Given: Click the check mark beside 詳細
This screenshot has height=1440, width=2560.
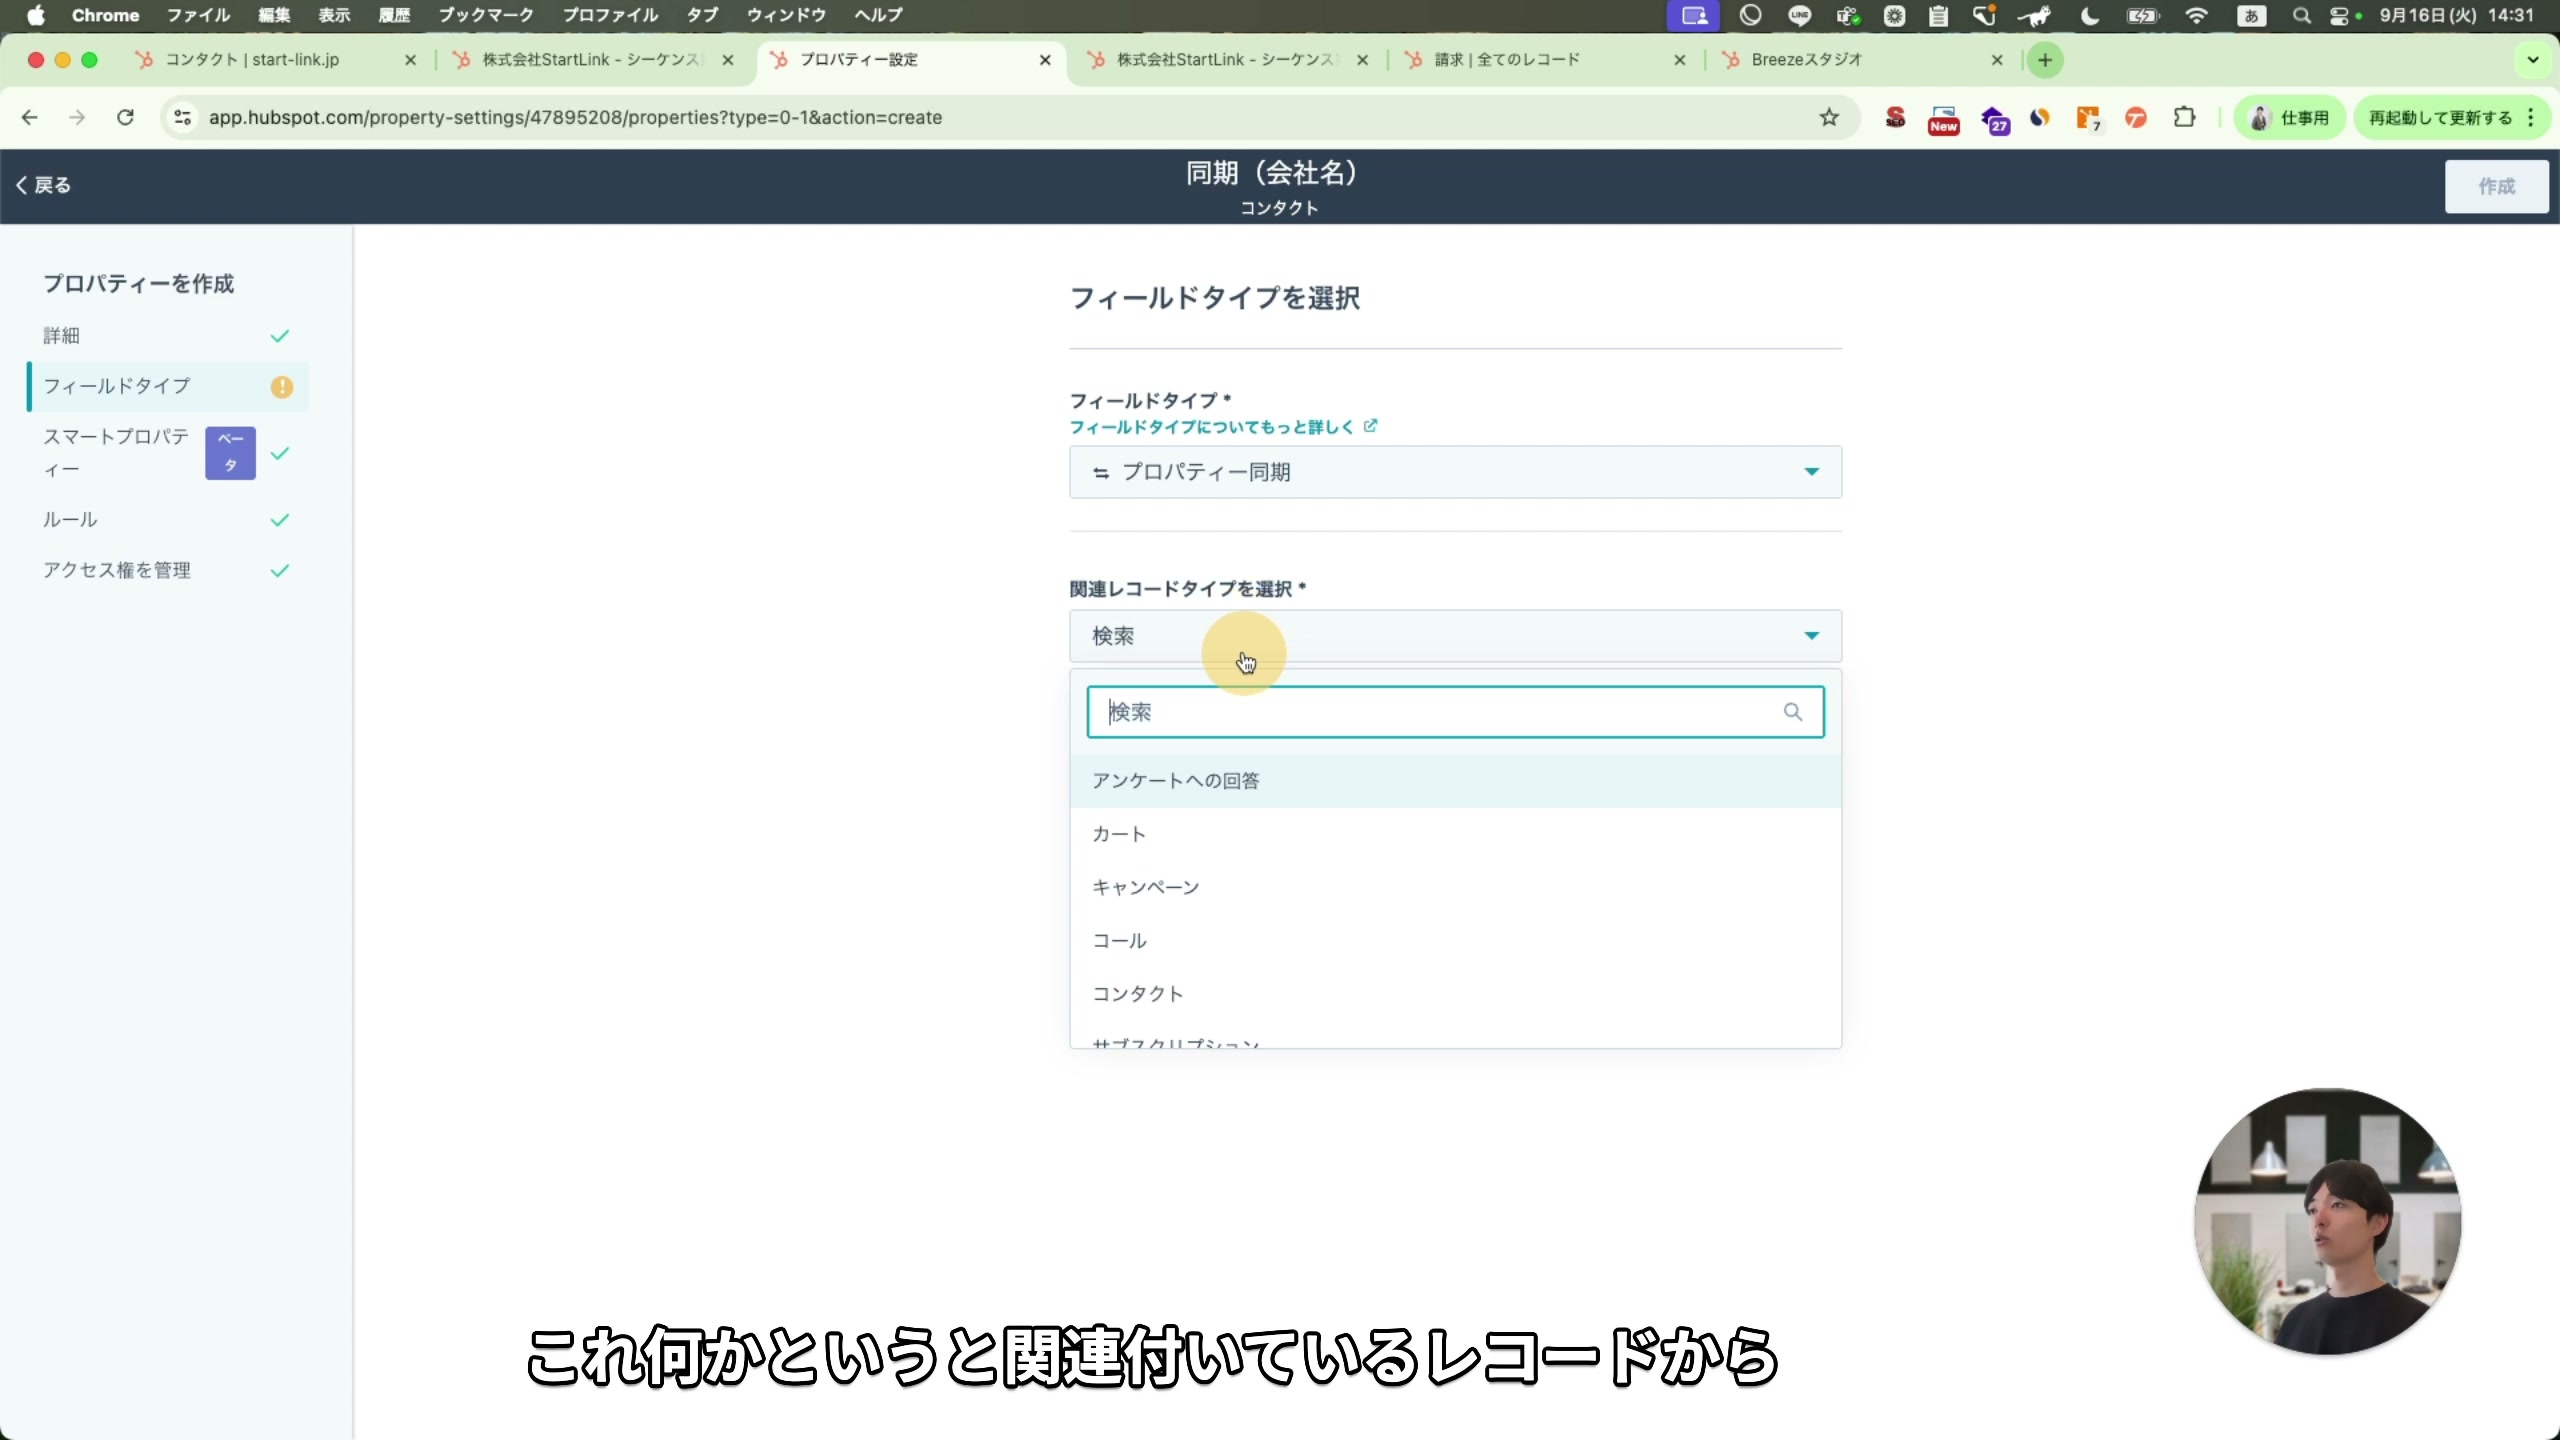Looking at the screenshot, I should [x=280, y=336].
